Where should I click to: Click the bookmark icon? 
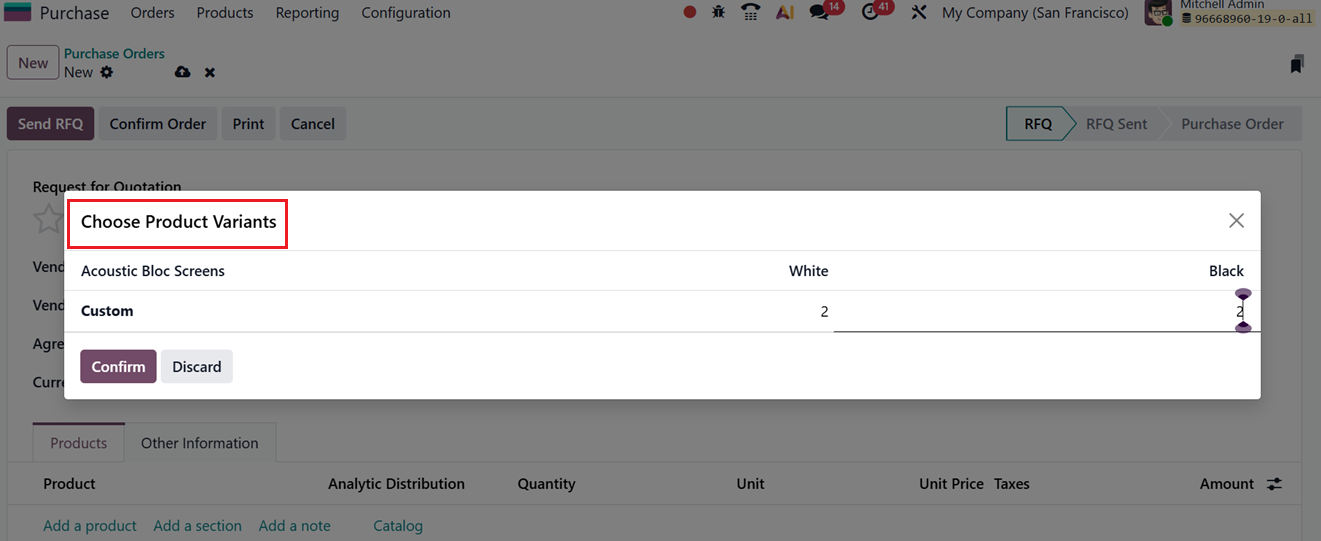tap(1296, 64)
